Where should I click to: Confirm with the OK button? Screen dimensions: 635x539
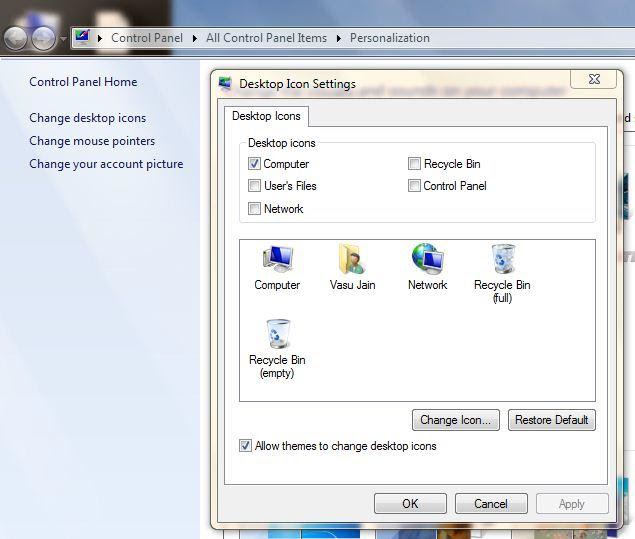point(410,503)
